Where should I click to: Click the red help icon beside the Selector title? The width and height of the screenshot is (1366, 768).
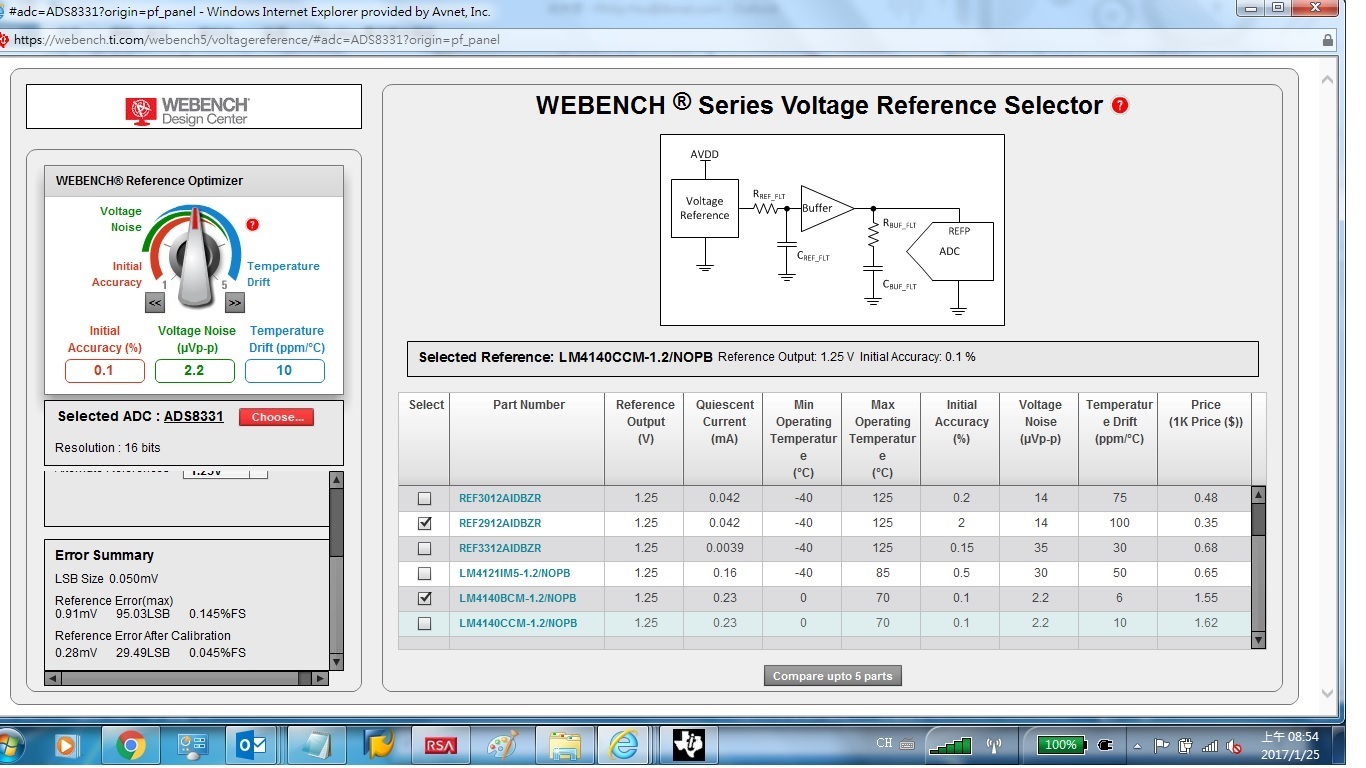[x=1120, y=105]
